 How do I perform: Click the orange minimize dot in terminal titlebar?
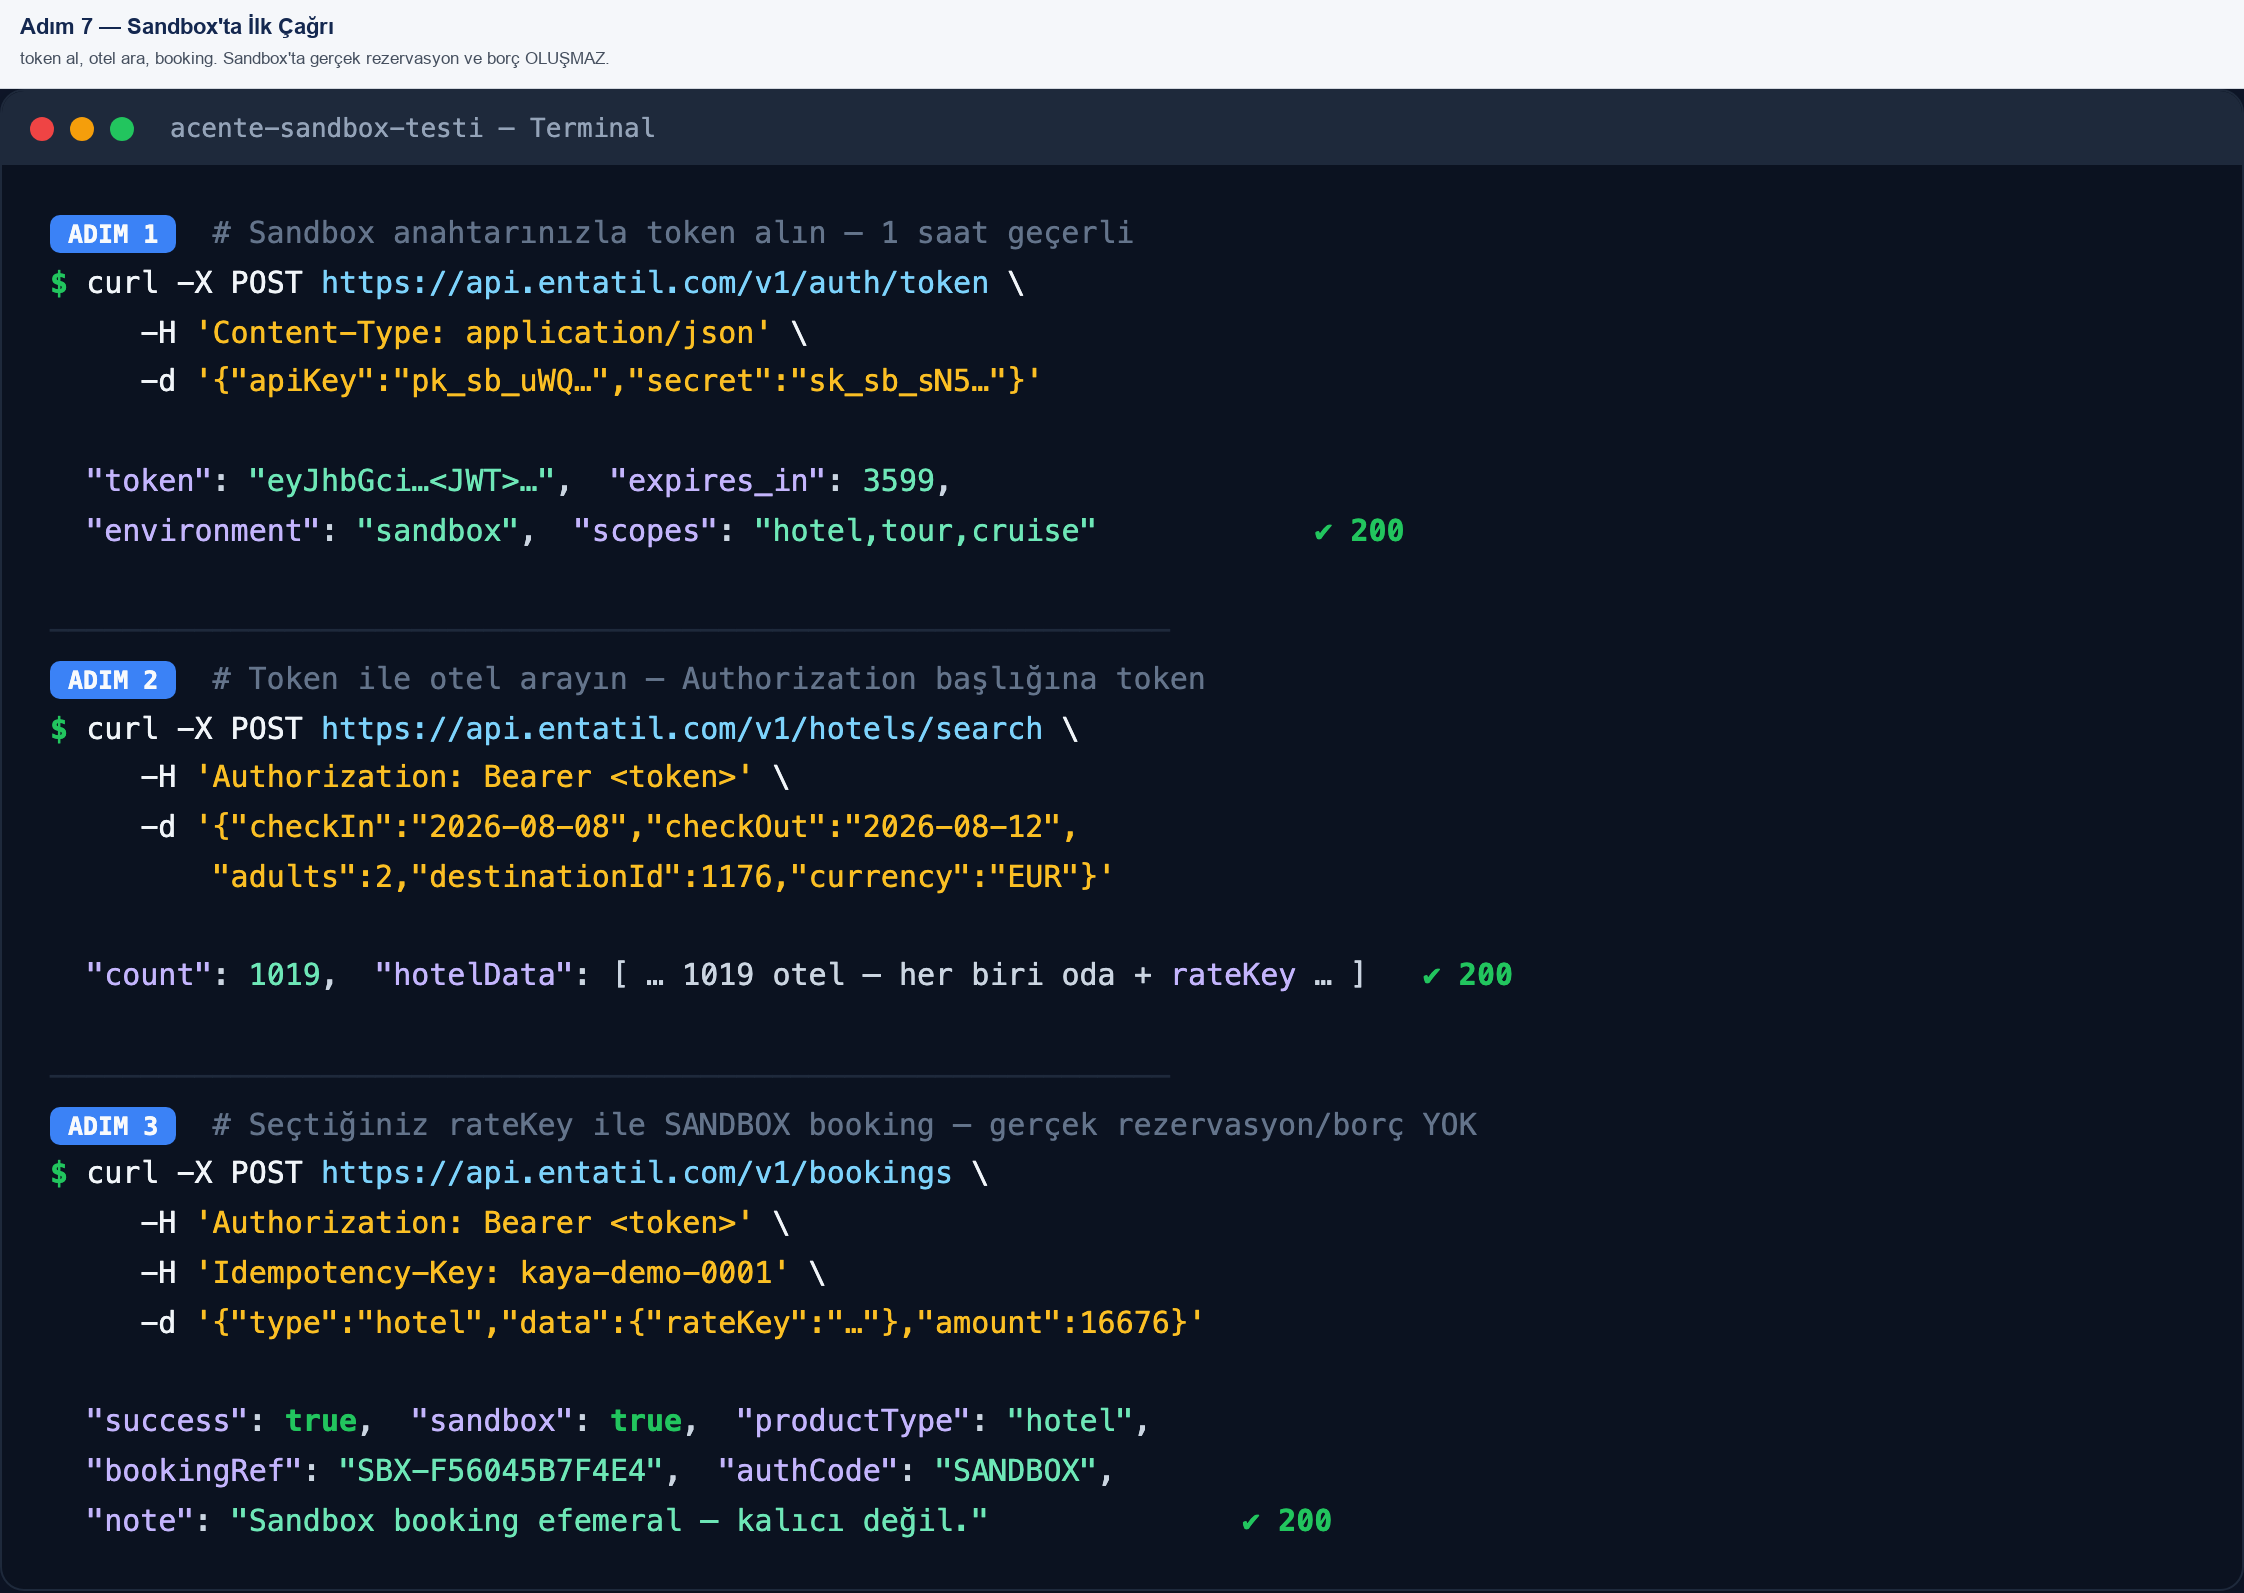click(82, 129)
